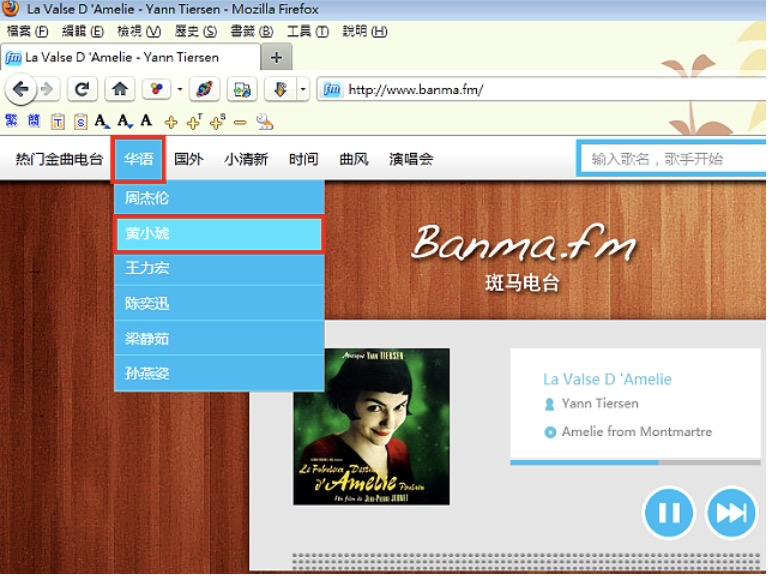
Task: Open the 歷史 (S) menu
Action: point(196,32)
